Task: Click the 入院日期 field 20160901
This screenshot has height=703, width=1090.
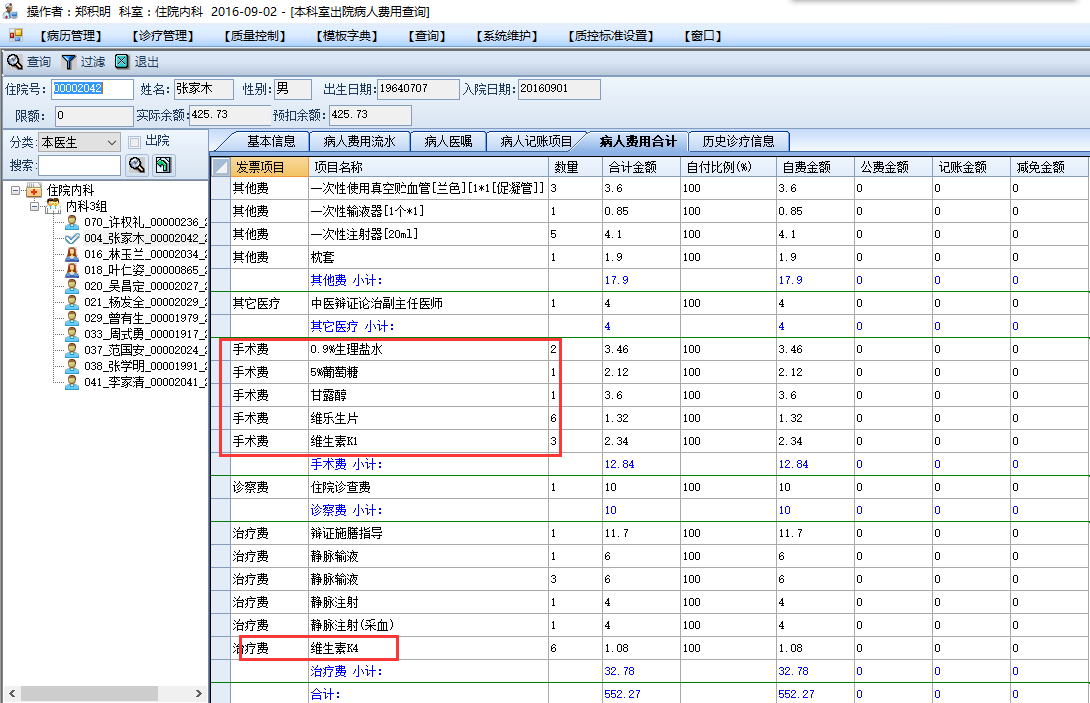Action: pos(559,89)
